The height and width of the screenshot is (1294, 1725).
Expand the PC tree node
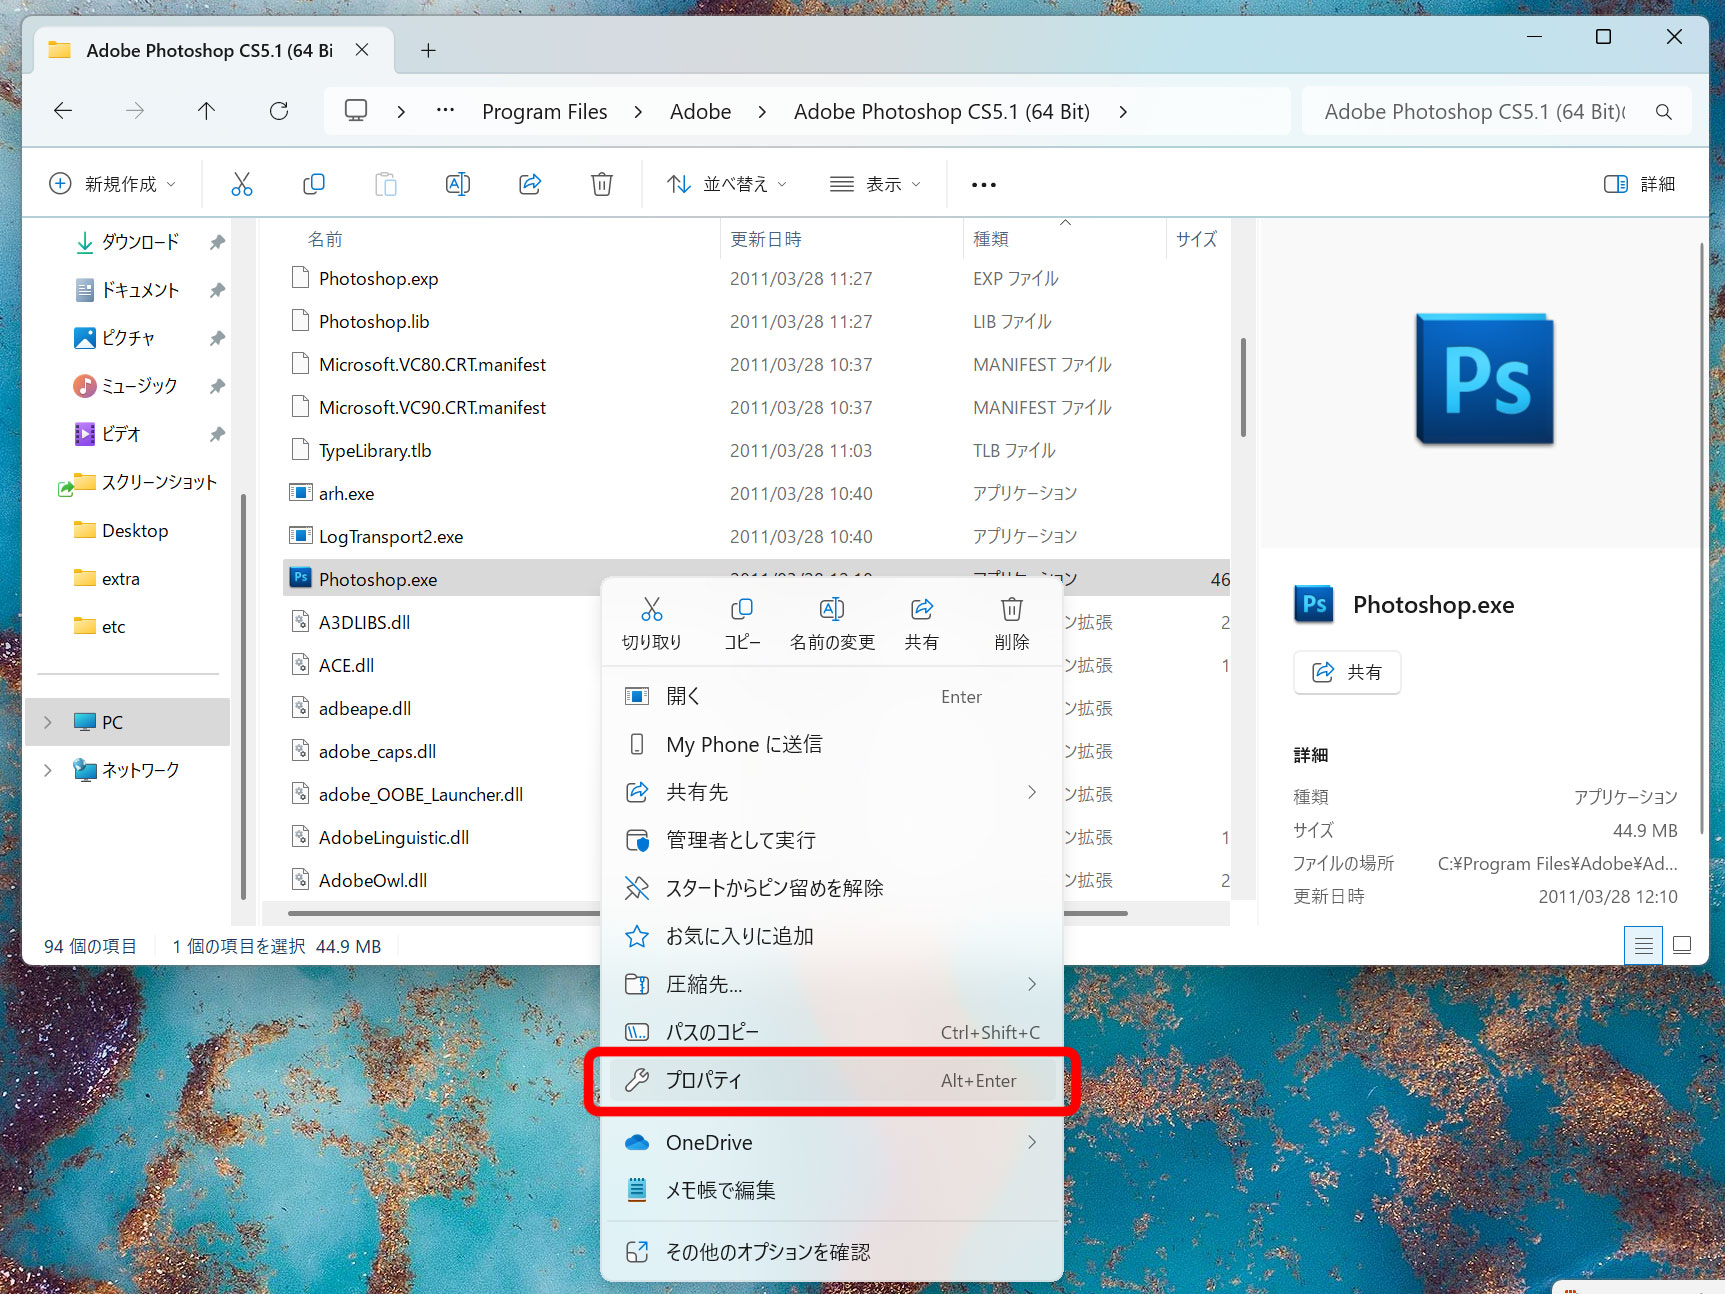point(47,722)
